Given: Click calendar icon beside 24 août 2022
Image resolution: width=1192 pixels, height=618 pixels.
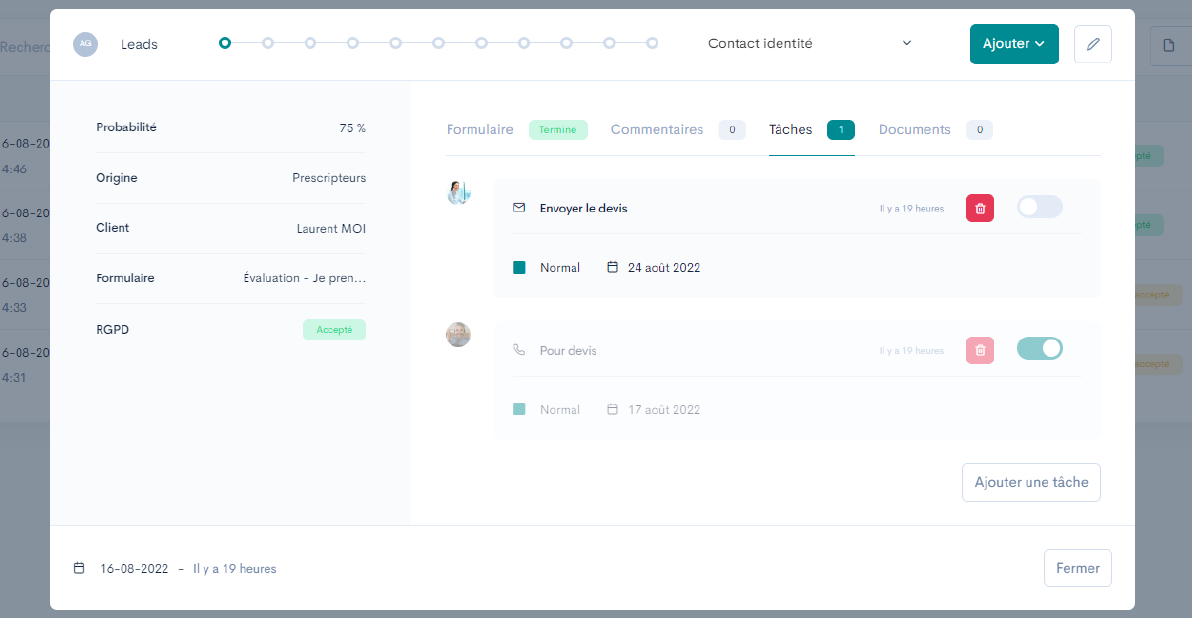Looking at the screenshot, I should 612,267.
